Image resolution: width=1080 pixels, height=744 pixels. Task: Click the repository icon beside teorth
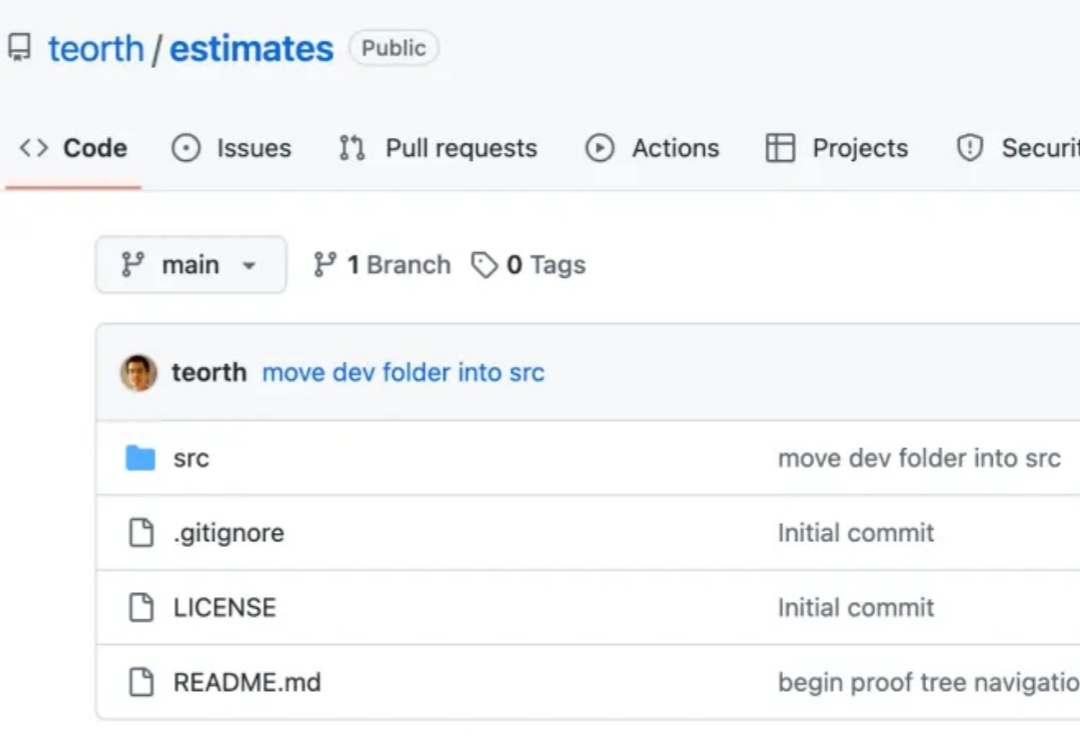click(x=19, y=48)
